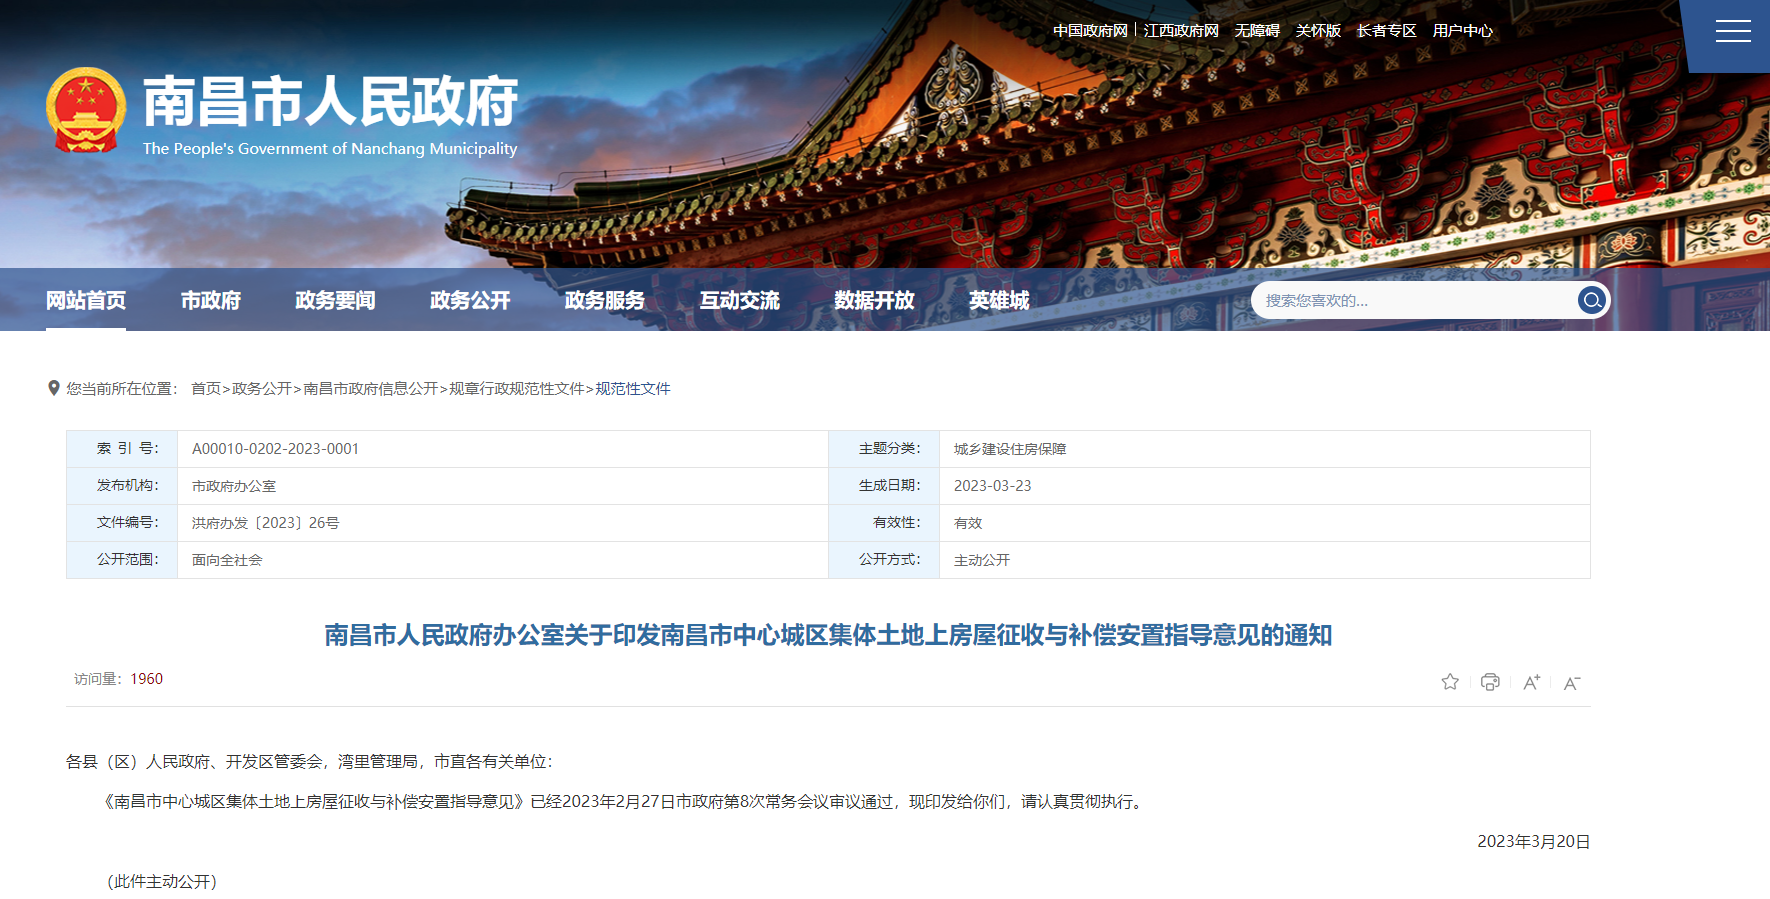Go to 政务要闻 section
The image size is (1770, 899).
(335, 300)
